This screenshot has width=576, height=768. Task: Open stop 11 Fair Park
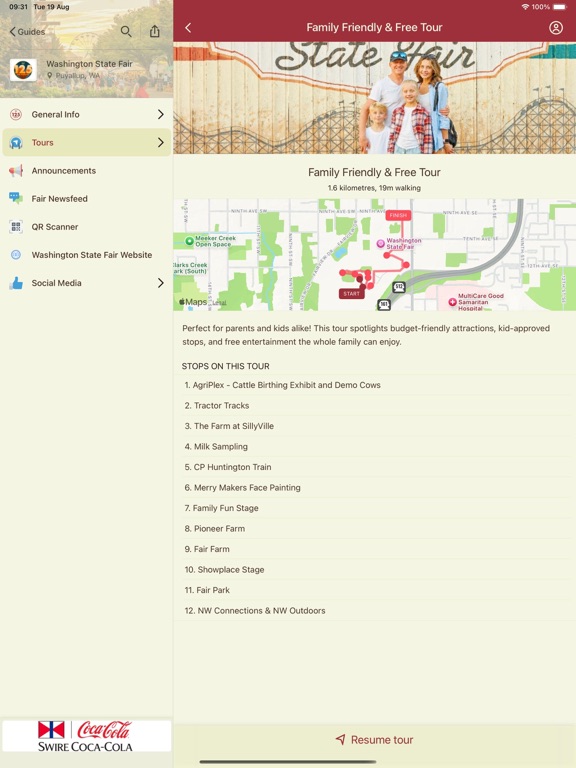pyautogui.click(x=374, y=590)
